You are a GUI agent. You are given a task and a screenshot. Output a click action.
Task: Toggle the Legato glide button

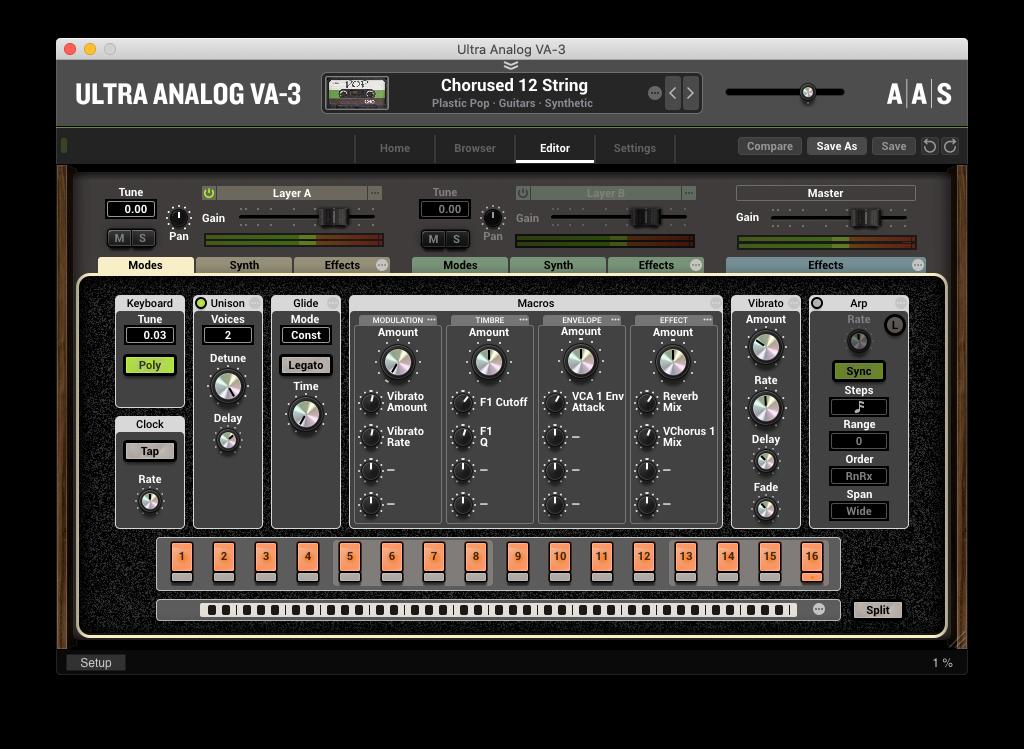click(306, 365)
